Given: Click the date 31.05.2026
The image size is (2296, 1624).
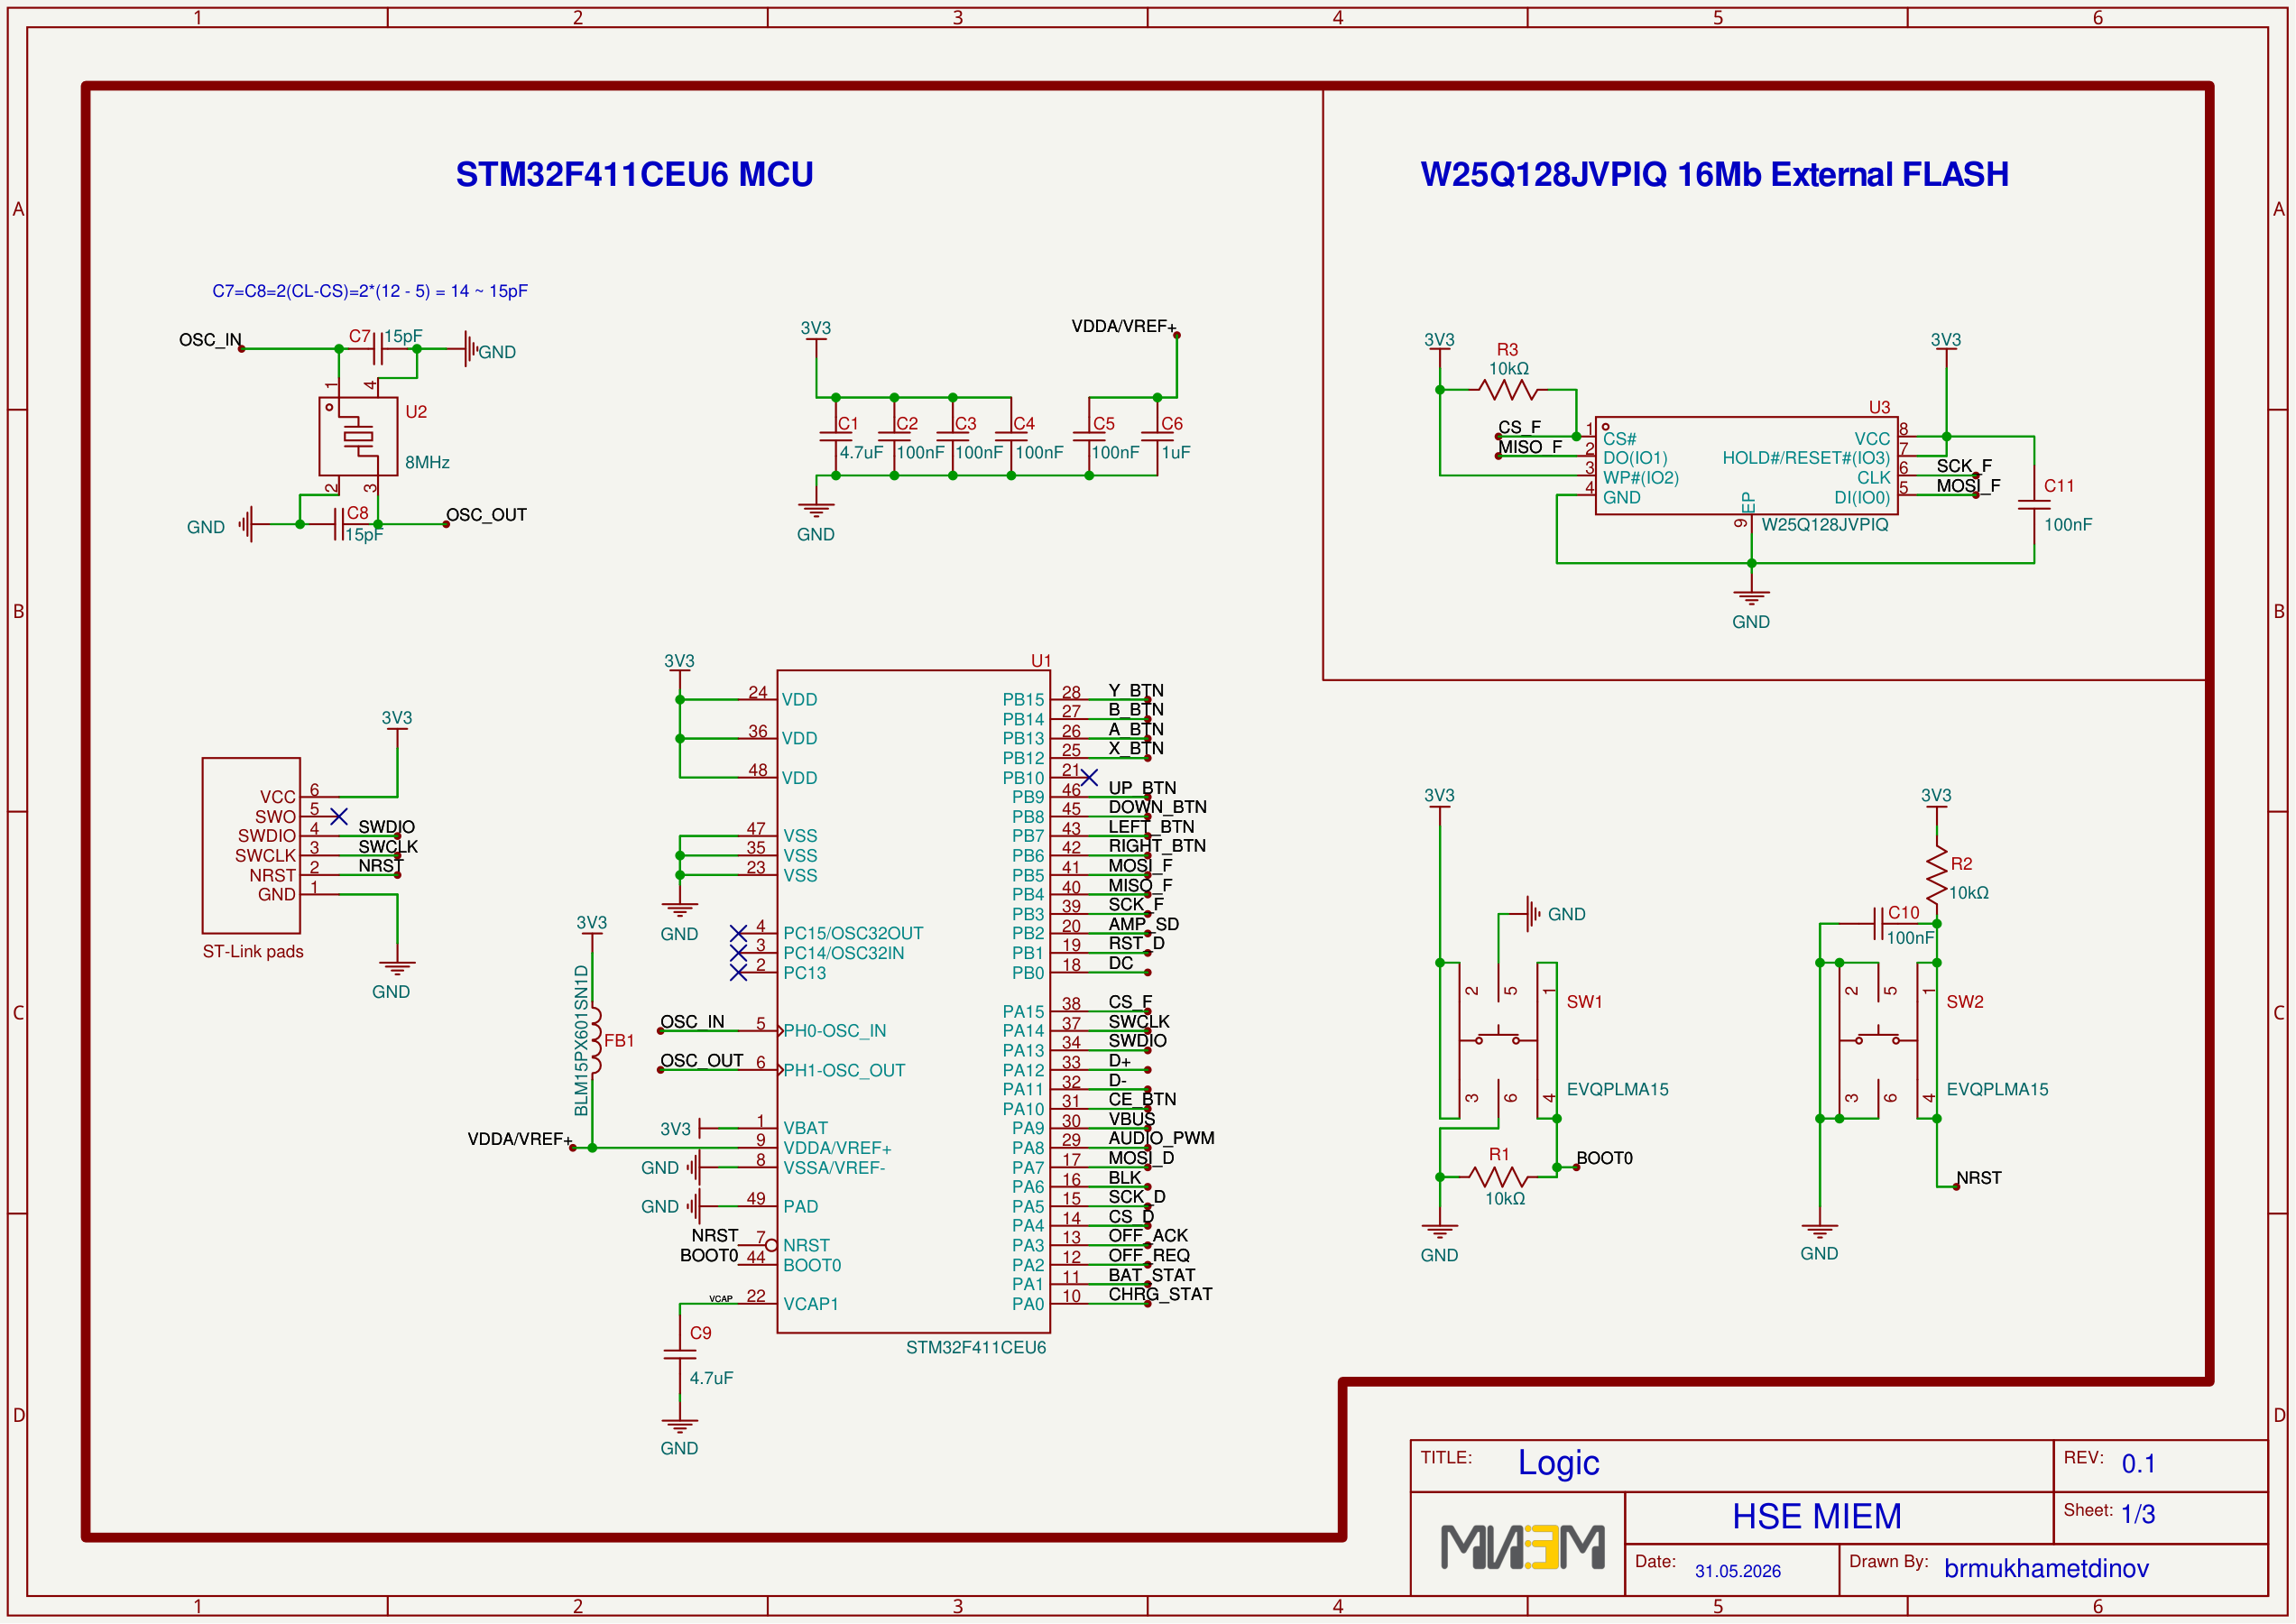Looking at the screenshot, I should (x=1737, y=1571).
